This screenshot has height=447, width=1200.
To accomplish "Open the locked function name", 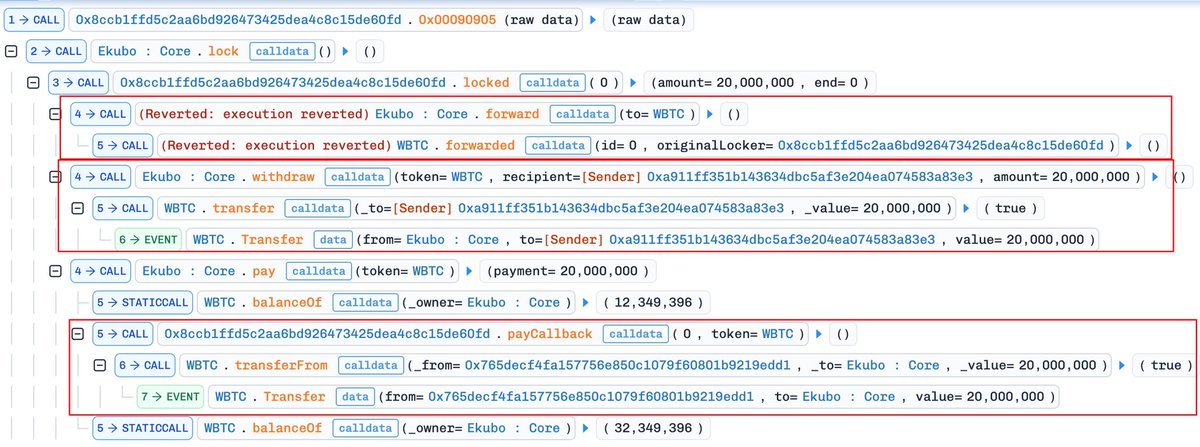I will [x=484, y=81].
